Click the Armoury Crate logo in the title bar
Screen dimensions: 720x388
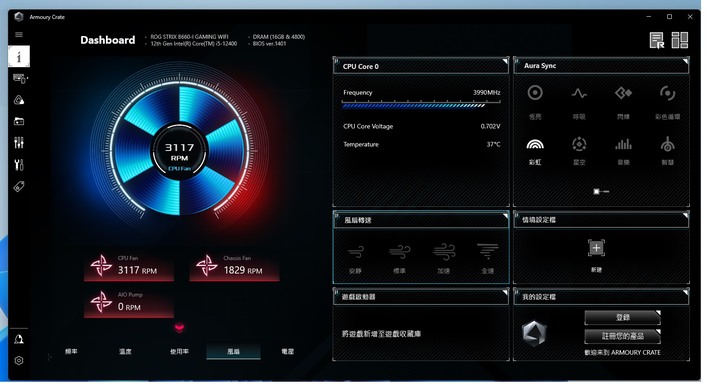[x=19, y=17]
